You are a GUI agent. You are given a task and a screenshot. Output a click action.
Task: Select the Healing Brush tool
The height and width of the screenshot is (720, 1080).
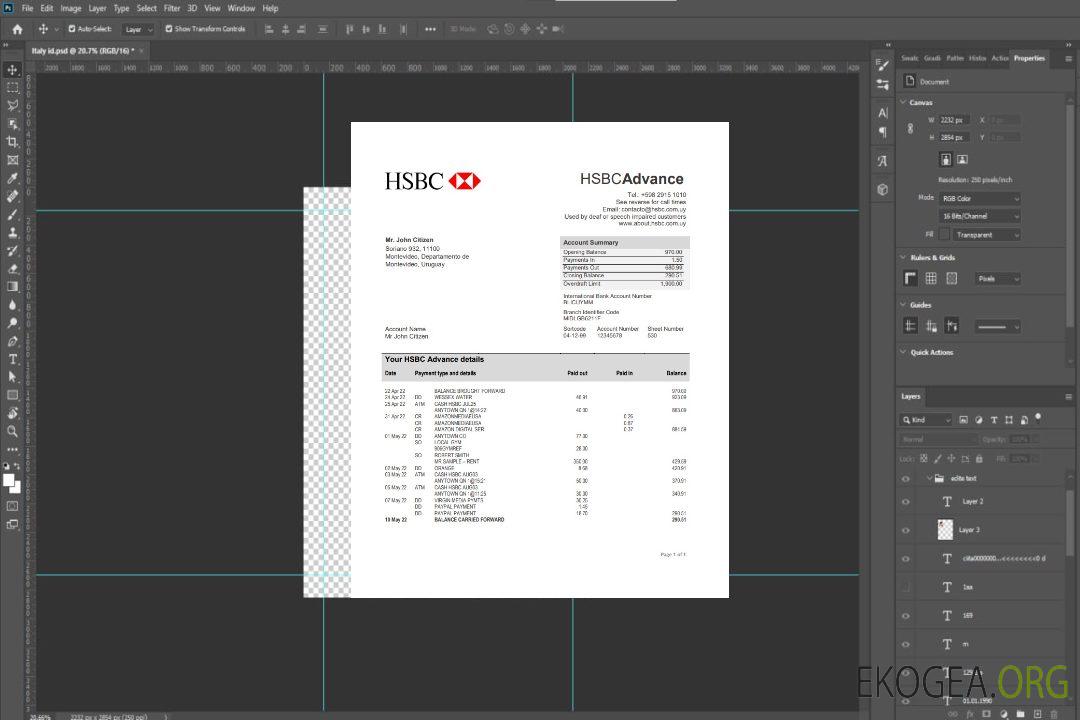pos(12,196)
